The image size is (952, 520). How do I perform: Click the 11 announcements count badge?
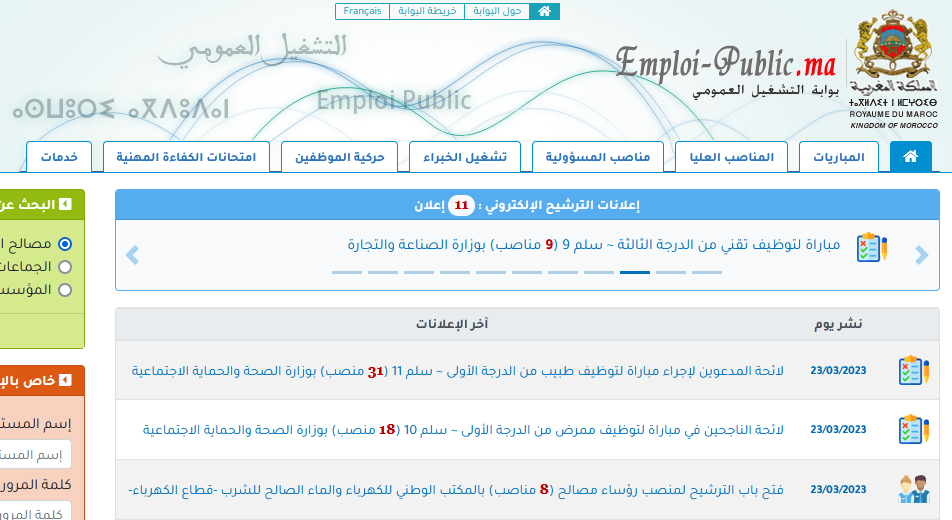pos(461,205)
